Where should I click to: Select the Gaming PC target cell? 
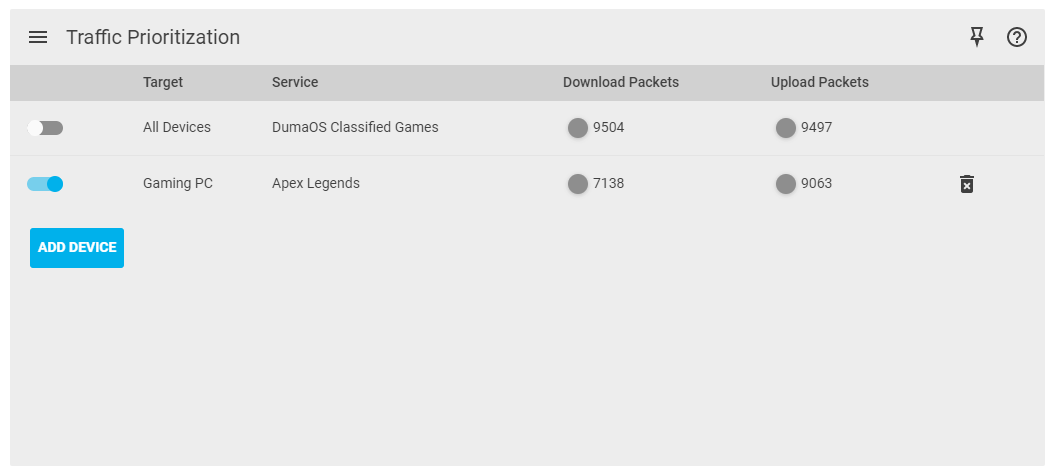178,183
